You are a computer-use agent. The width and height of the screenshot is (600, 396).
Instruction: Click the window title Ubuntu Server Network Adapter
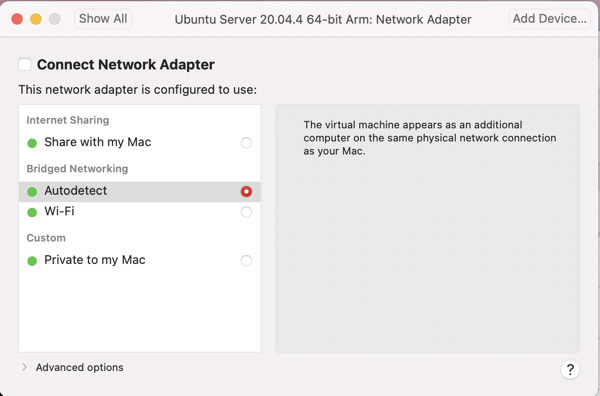323,20
